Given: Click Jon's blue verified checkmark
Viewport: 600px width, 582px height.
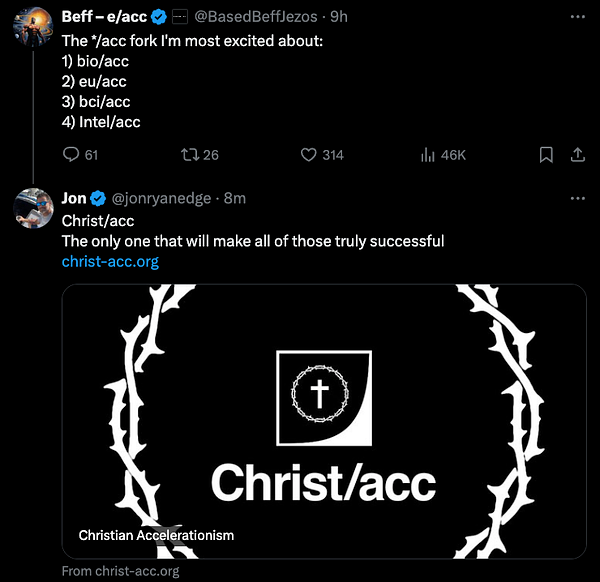Looking at the screenshot, I should 98,198.
